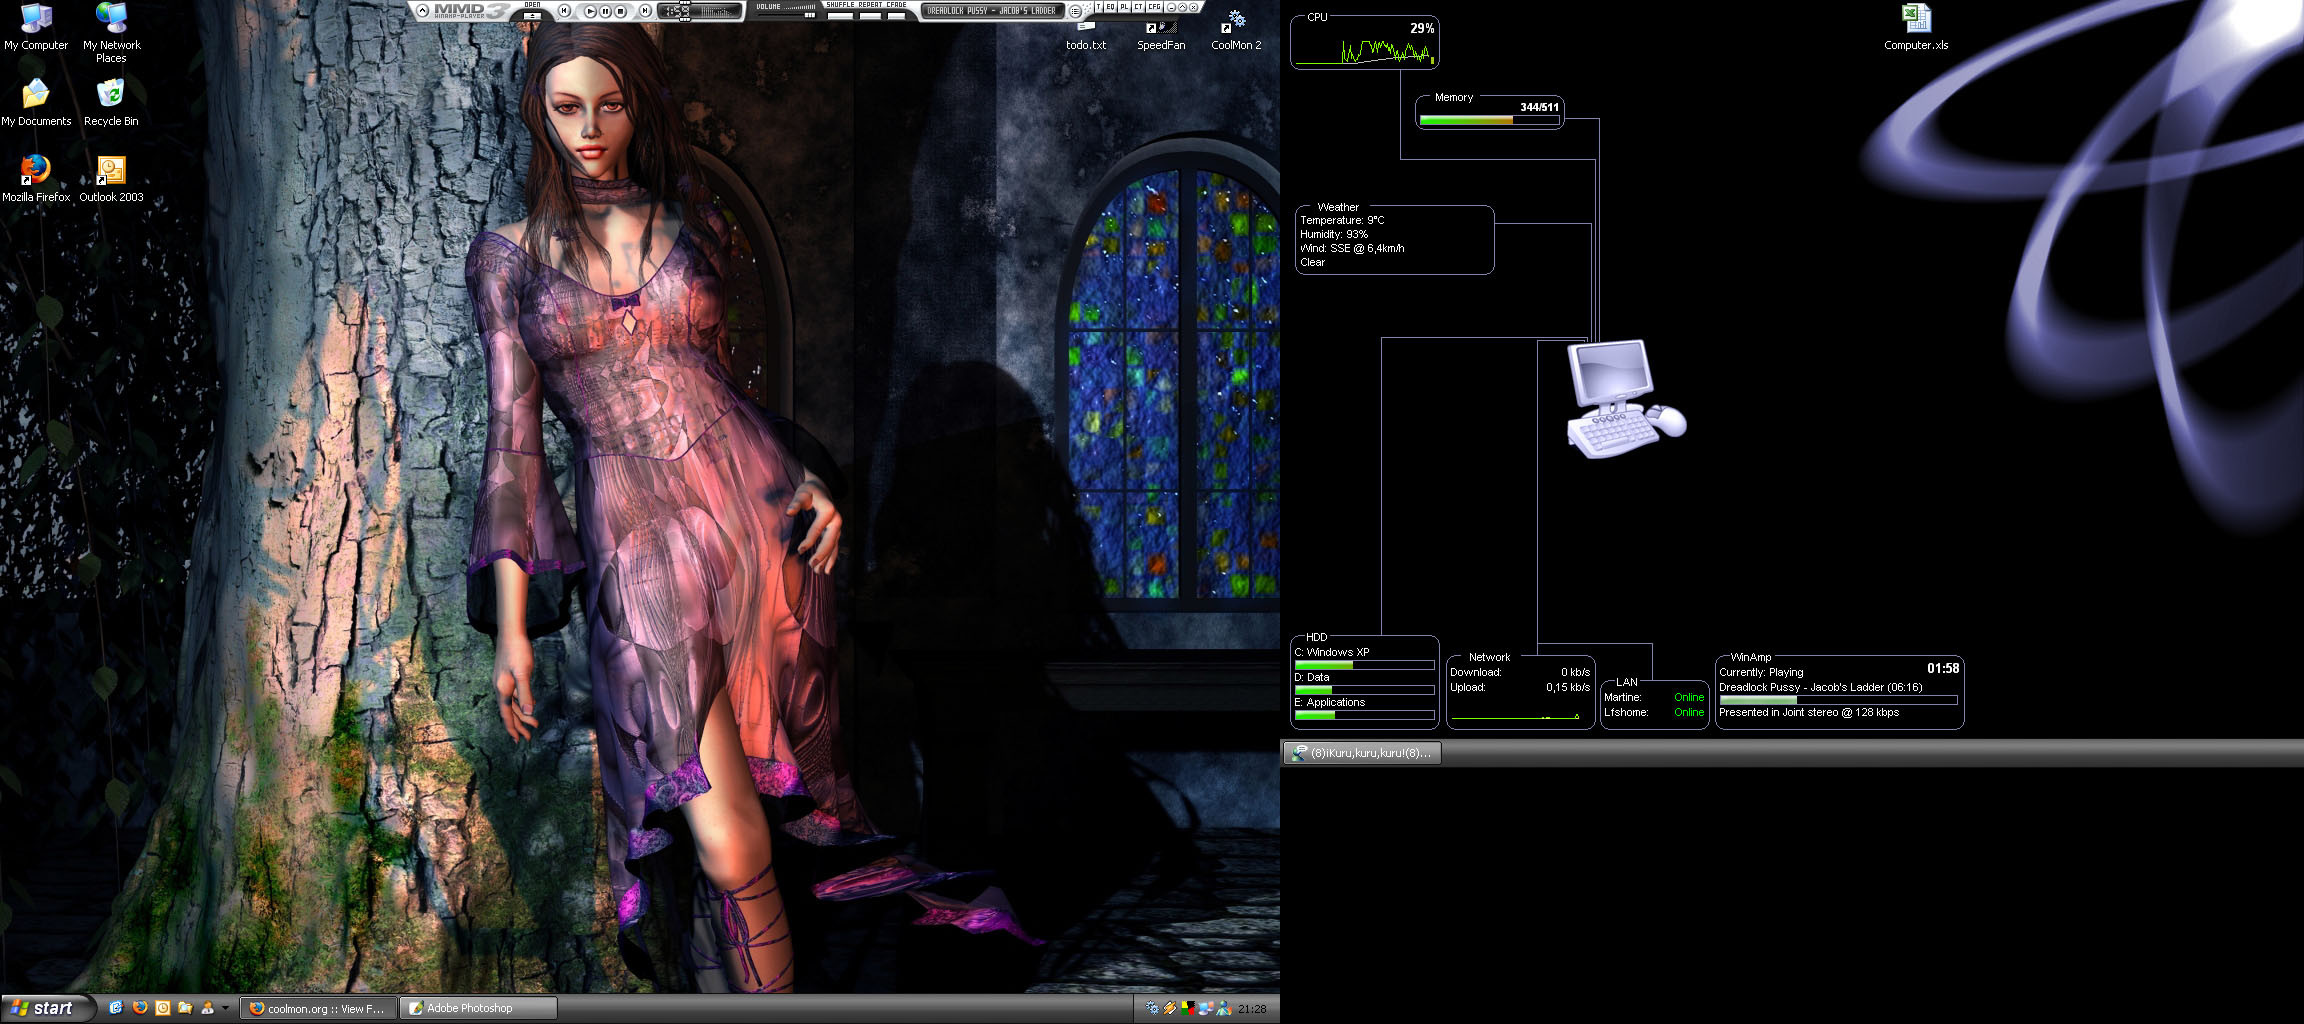The height and width of the screenshot is (1024, 2304).
Task: Switch to Adobe Photoshop taskbar button
Action: pos(478,1008)
